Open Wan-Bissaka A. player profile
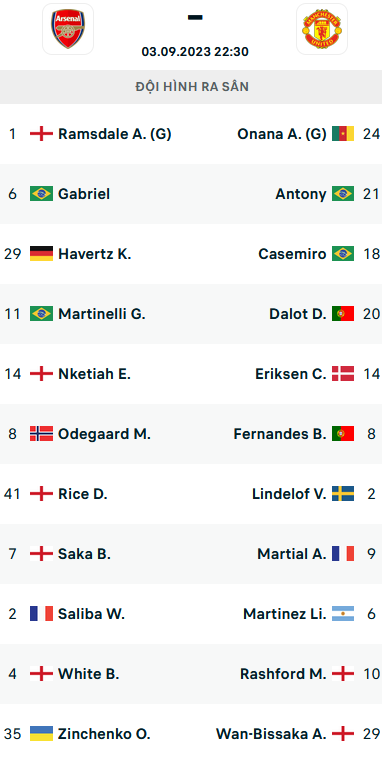The width and height of the screenshot is (382, 758). 271,734
